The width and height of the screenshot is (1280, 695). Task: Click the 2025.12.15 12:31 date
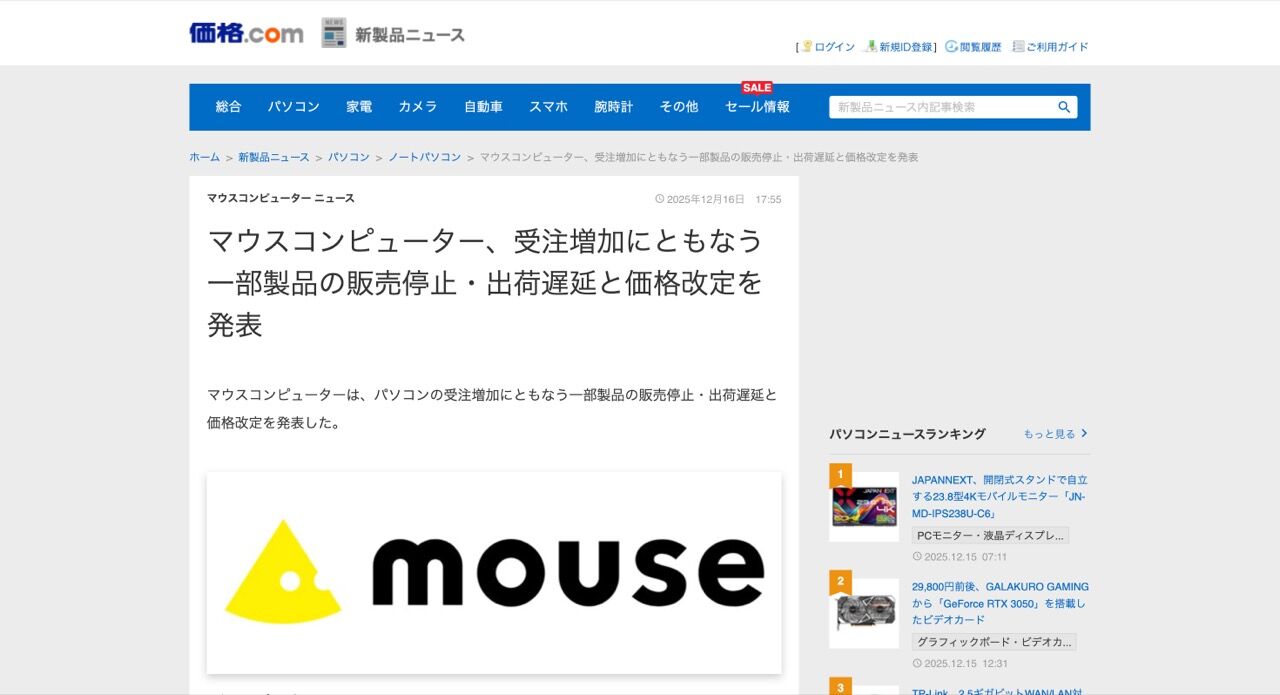[x=960, y=664]
